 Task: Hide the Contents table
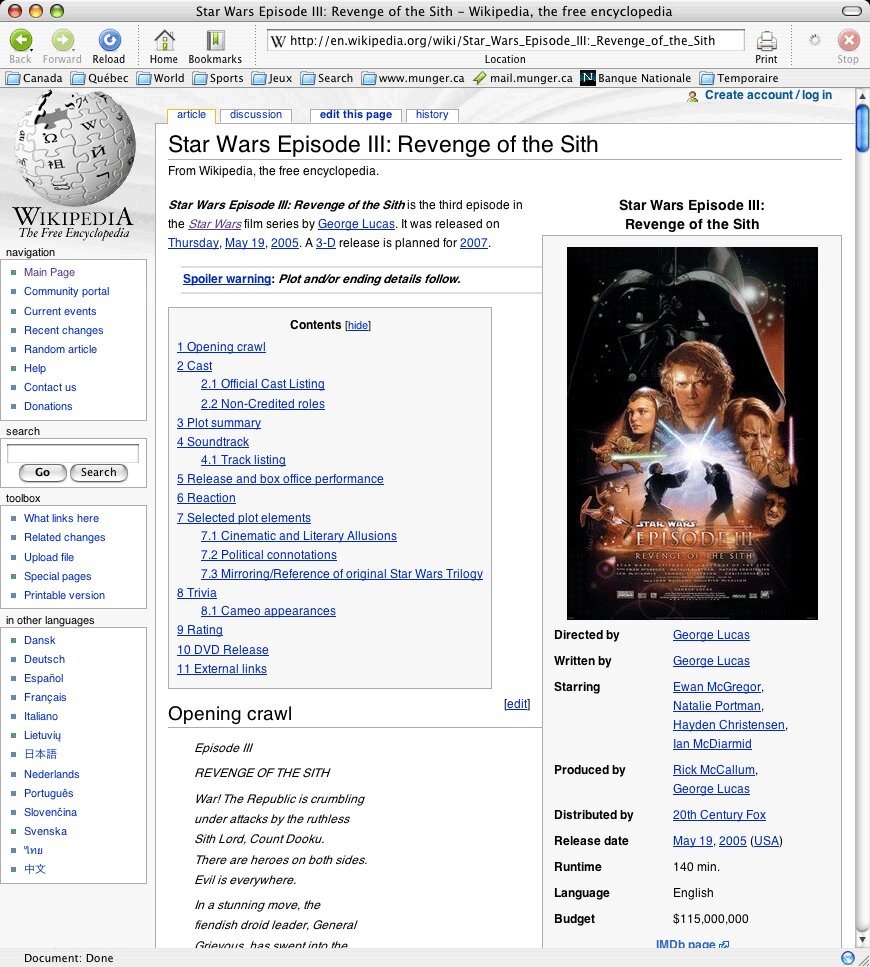click(358, 326)
